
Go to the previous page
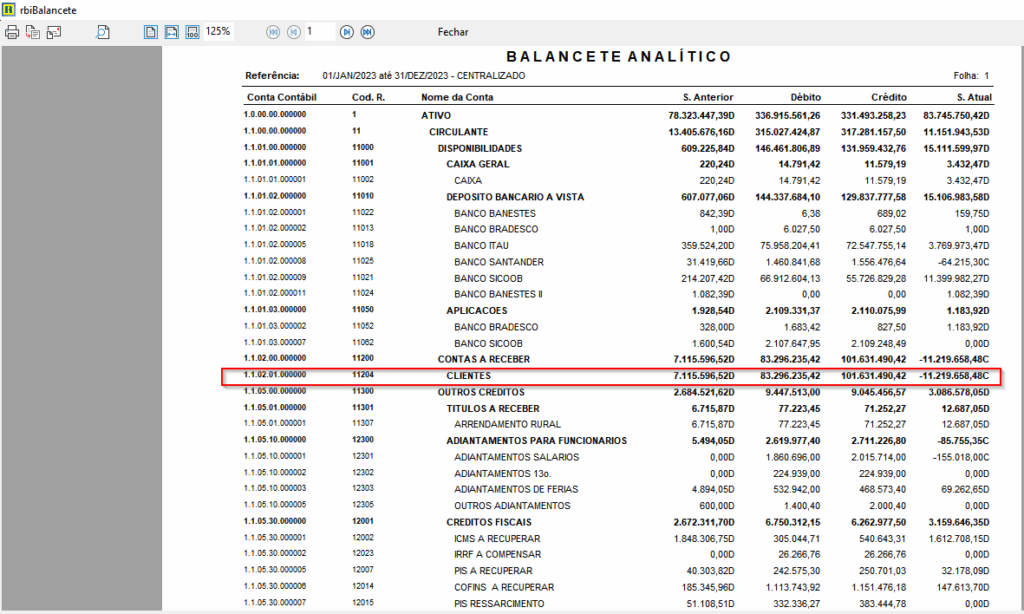293,32
